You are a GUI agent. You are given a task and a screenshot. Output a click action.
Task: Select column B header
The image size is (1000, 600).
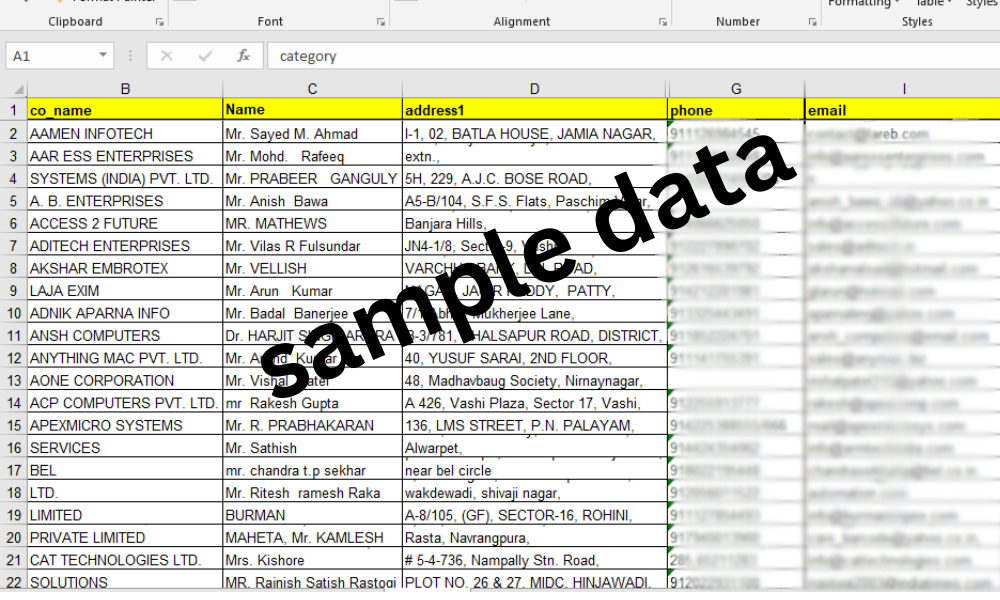pos(125,89)
